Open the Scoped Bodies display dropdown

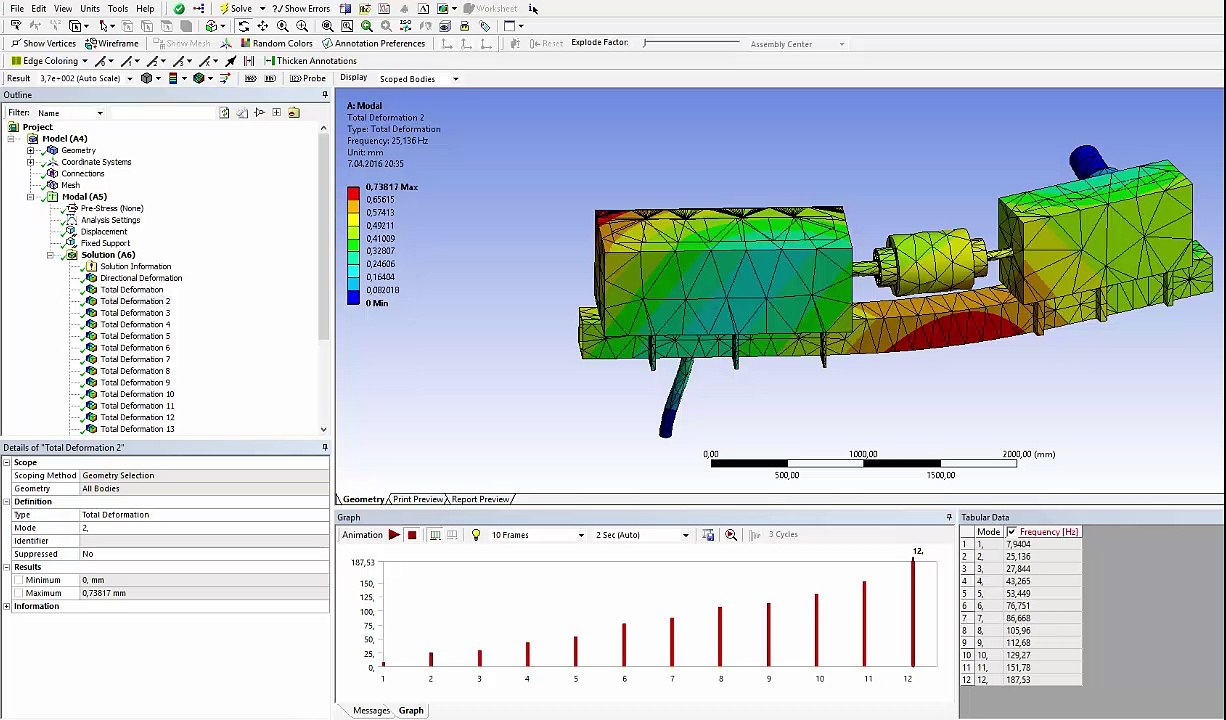(x=455, y=79)
